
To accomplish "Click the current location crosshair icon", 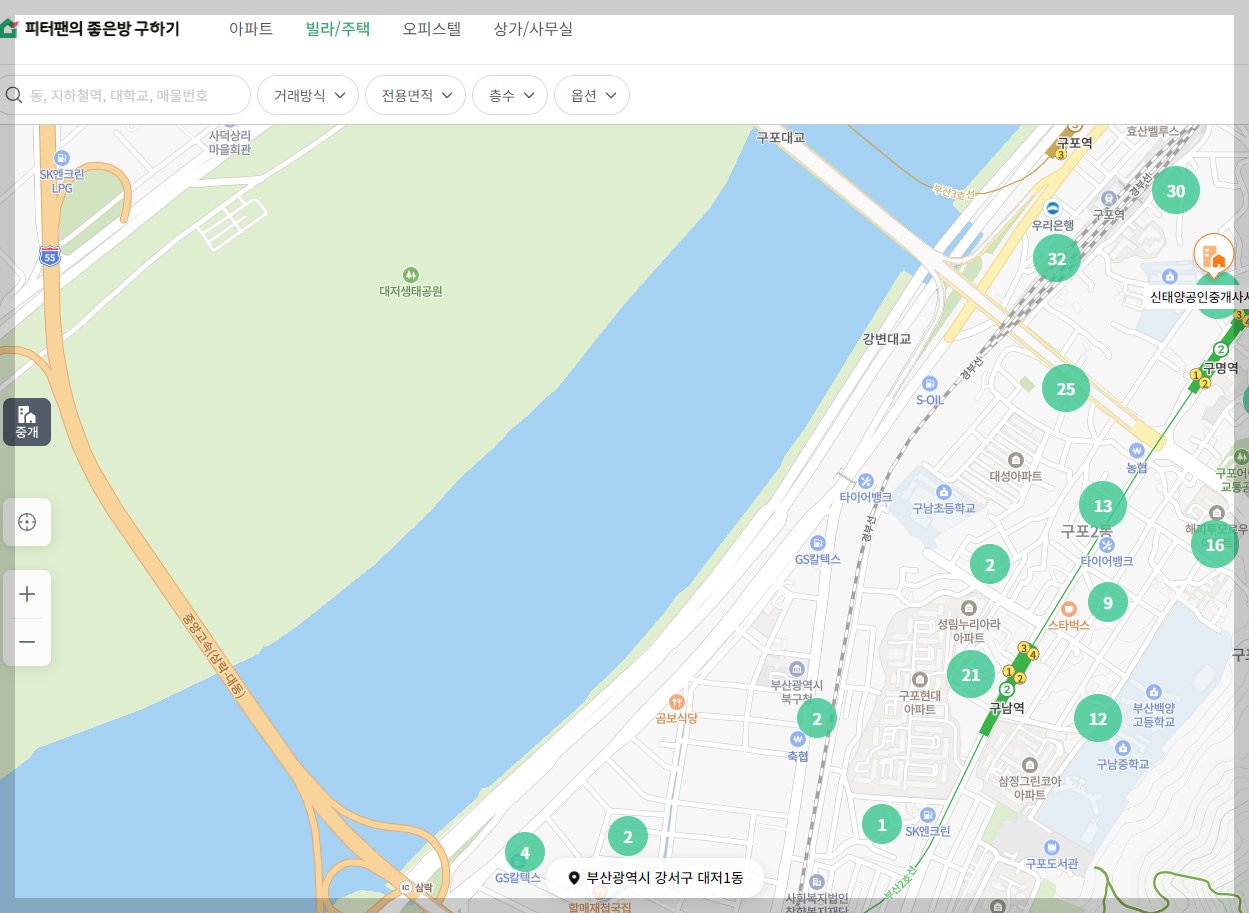I will 26,521.
